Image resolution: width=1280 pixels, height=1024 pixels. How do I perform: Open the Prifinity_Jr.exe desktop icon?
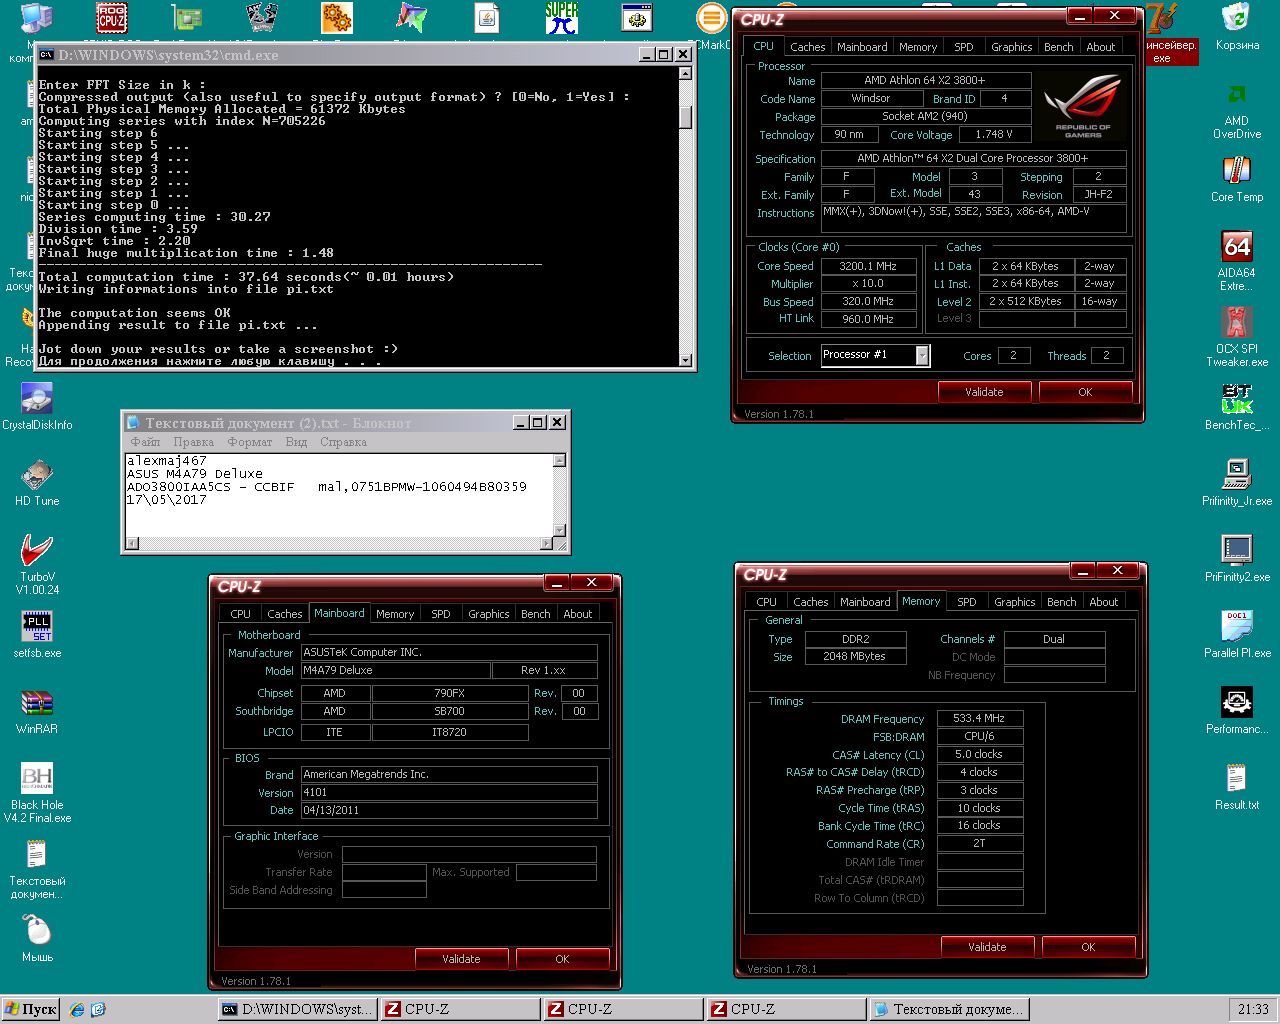1237,482
